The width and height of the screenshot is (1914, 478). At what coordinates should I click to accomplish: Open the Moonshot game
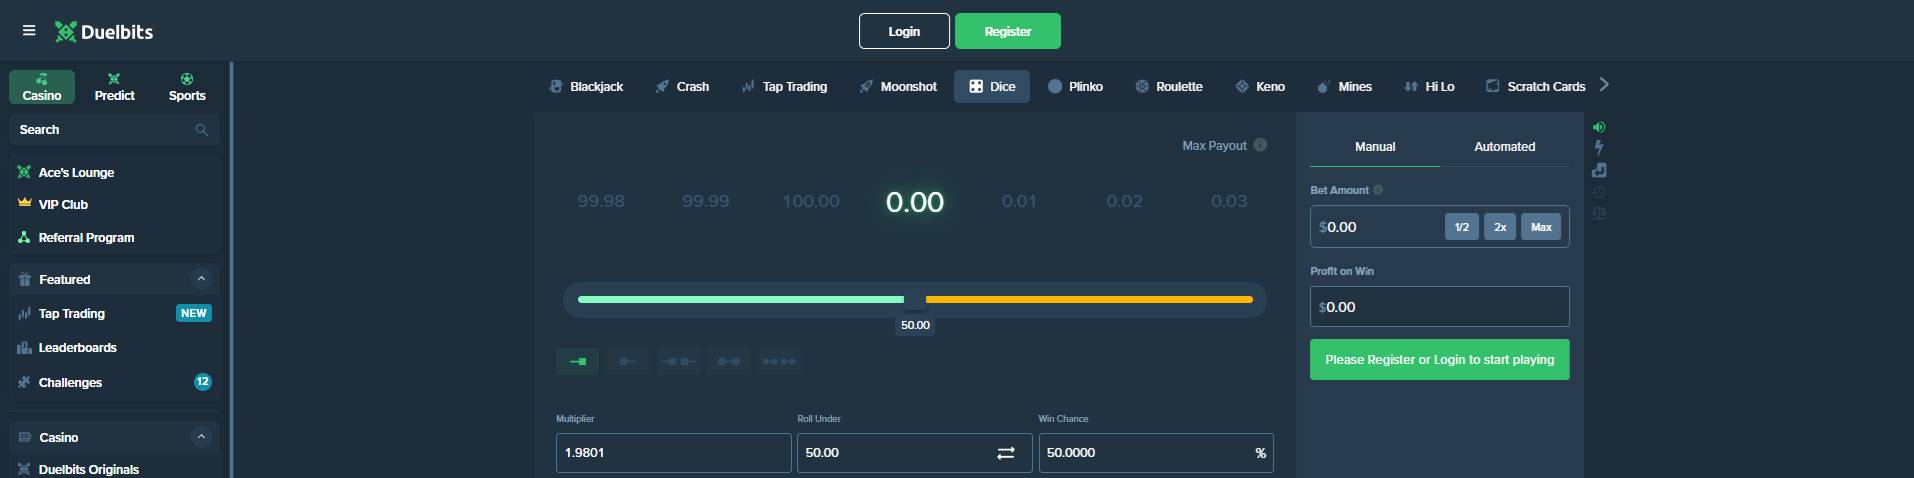point(898,87)
